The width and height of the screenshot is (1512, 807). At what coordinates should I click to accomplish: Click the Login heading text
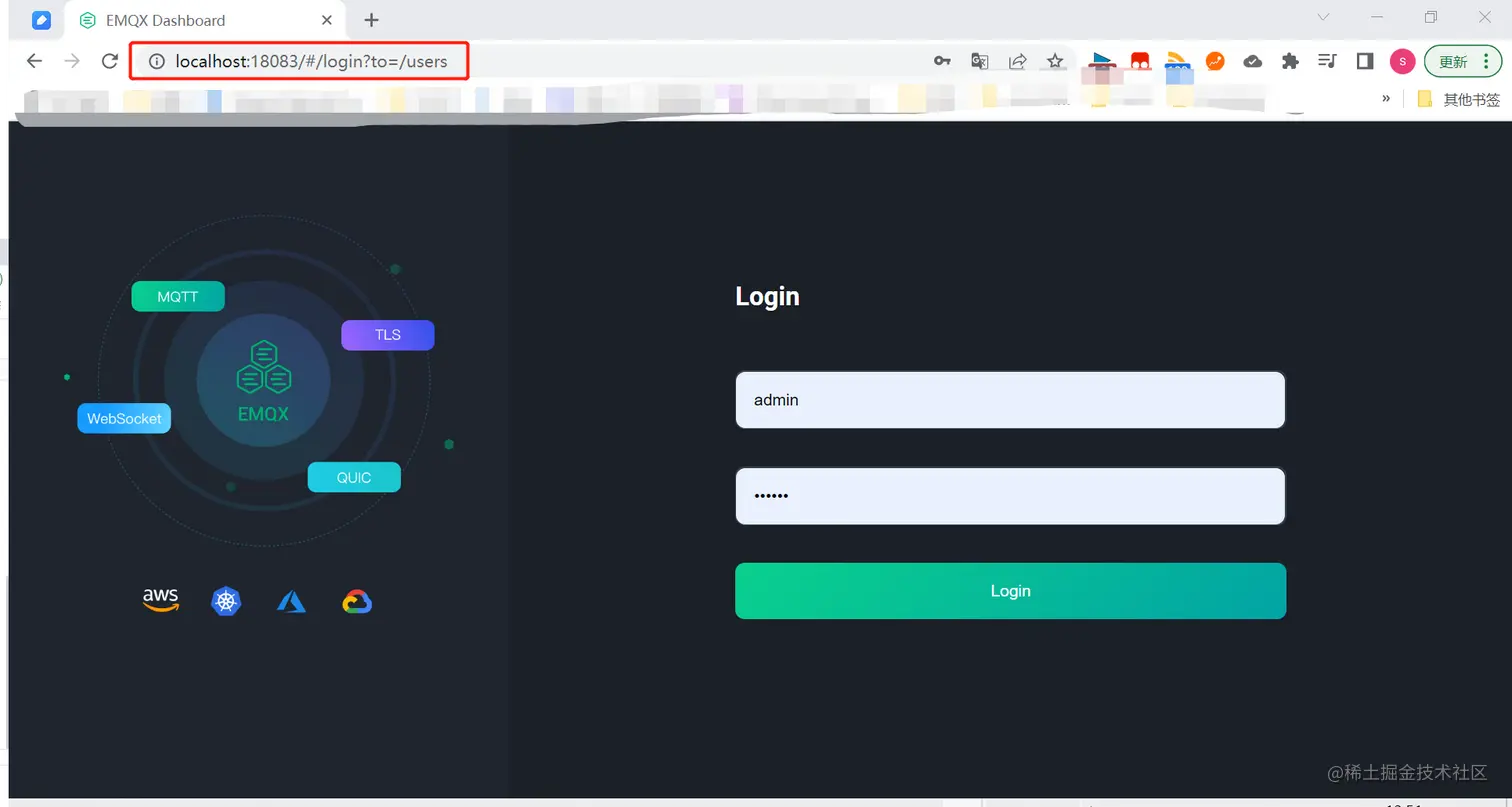point(767,296)
